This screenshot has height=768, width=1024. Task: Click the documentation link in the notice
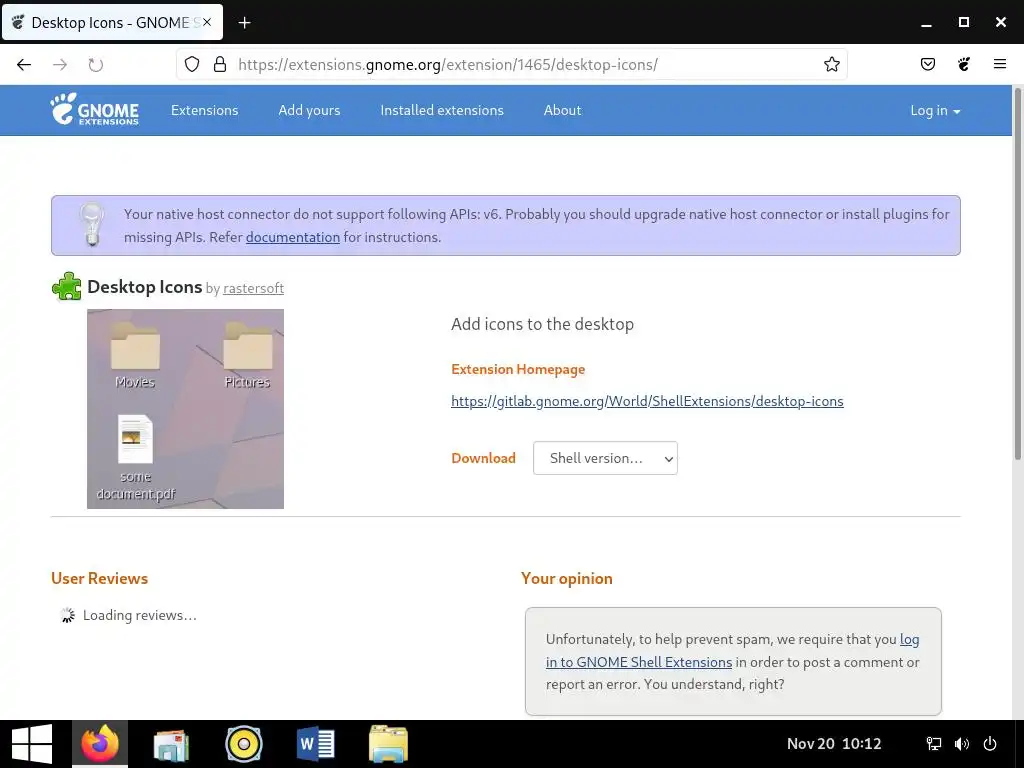pos(293,237)
